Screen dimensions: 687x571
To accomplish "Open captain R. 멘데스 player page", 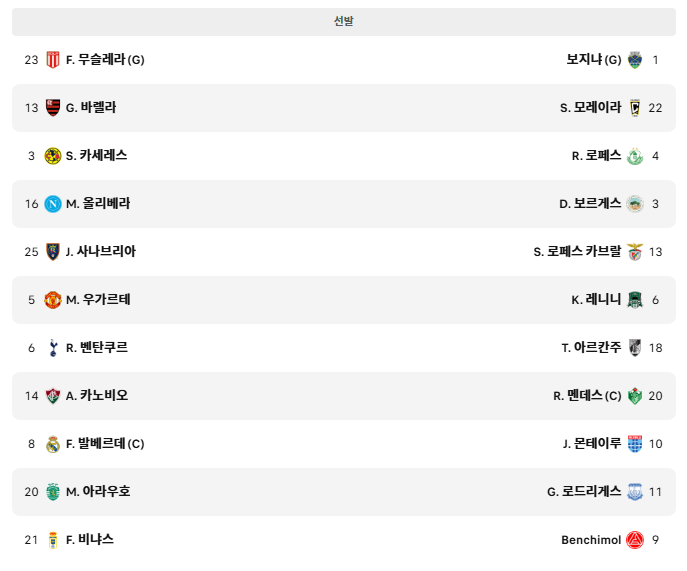I will 587,396.
